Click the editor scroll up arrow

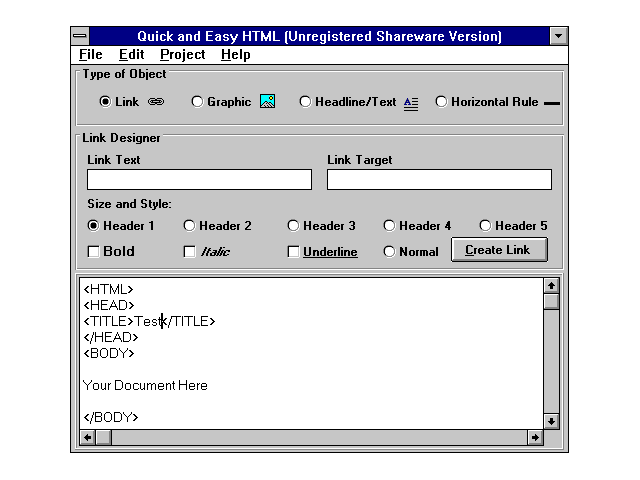(551, 286)
